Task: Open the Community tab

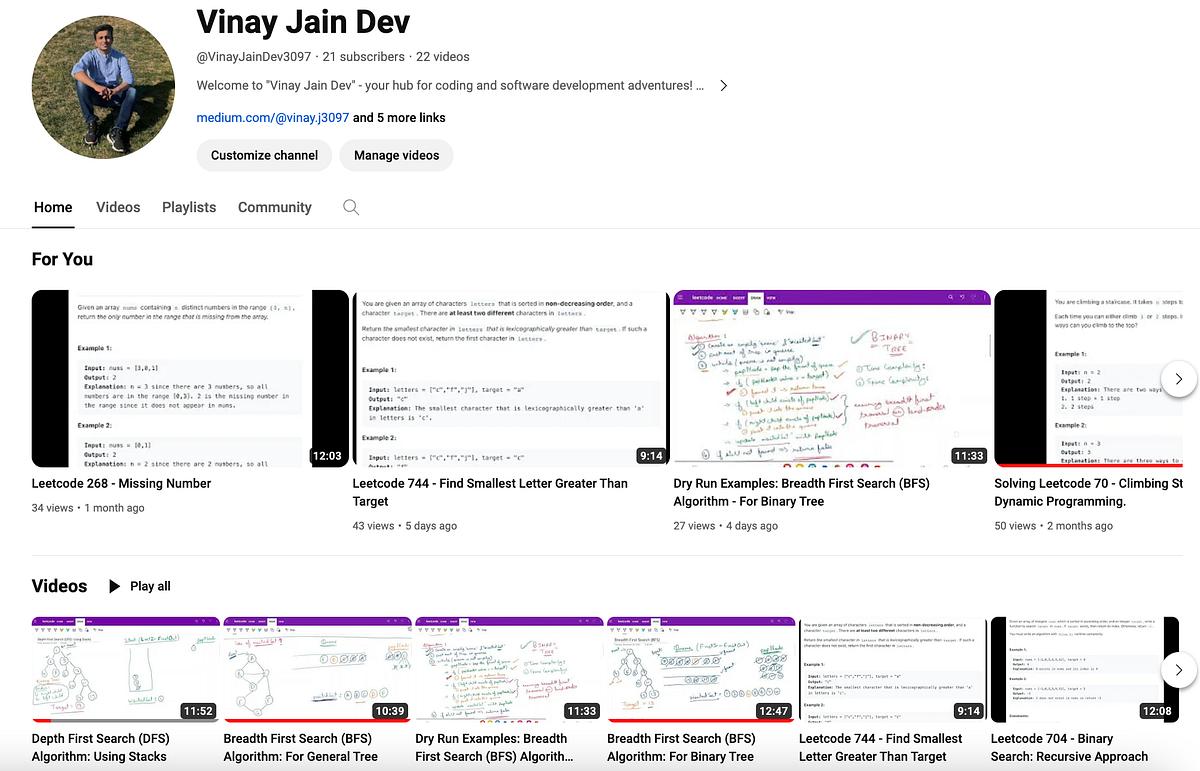Action: pyautogui.click(x=274, y=207)
